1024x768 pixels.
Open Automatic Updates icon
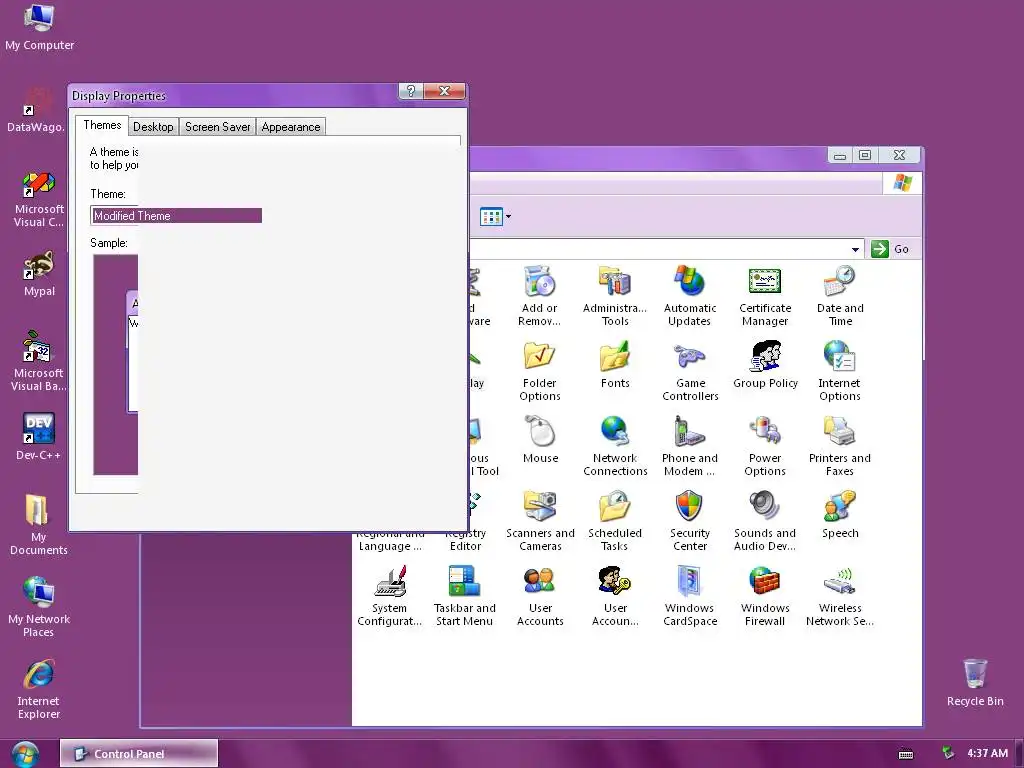click(x=690, y=295)
